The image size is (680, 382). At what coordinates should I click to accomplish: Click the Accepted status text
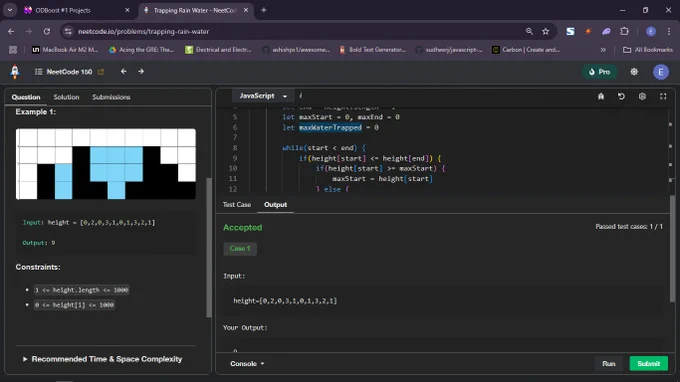(242, 228)
